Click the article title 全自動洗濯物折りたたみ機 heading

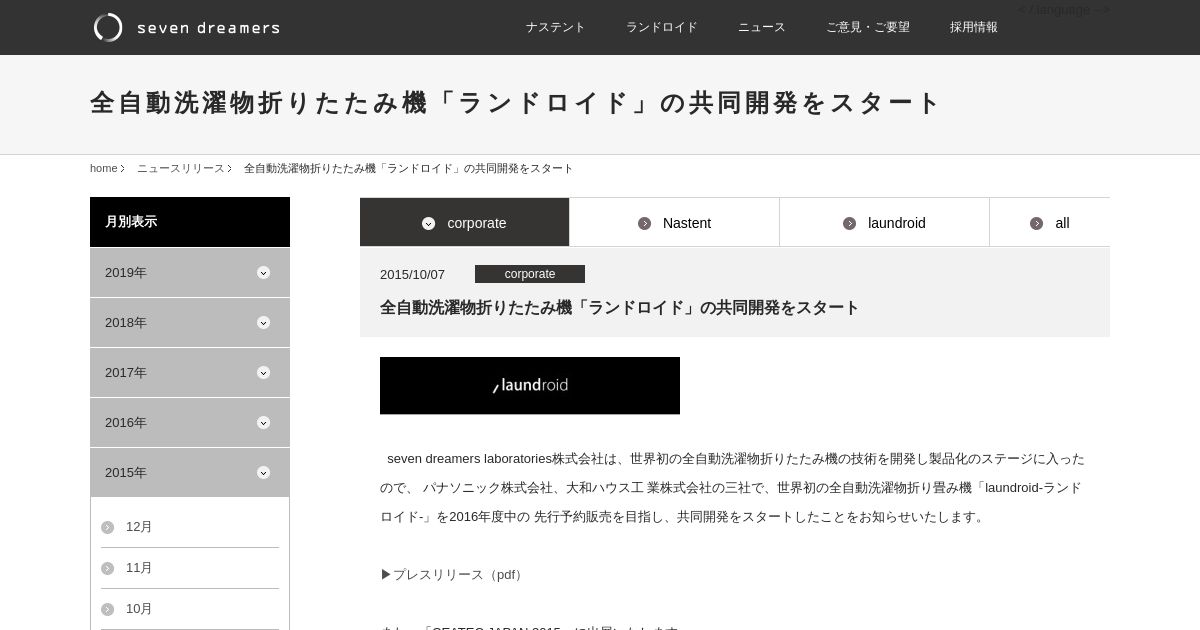coord(619,308)
